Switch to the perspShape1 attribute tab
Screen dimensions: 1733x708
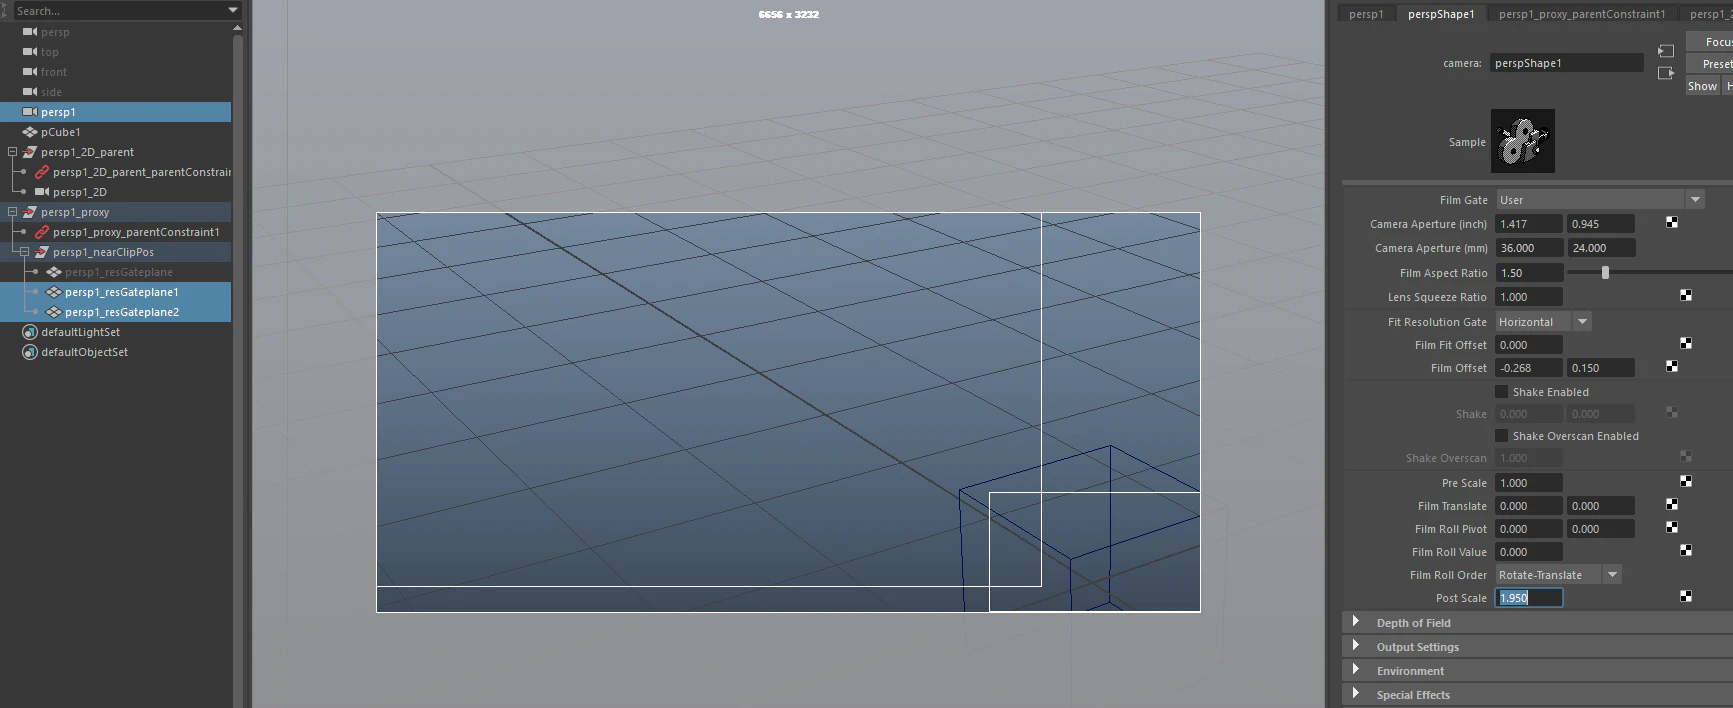[1441, 14]
